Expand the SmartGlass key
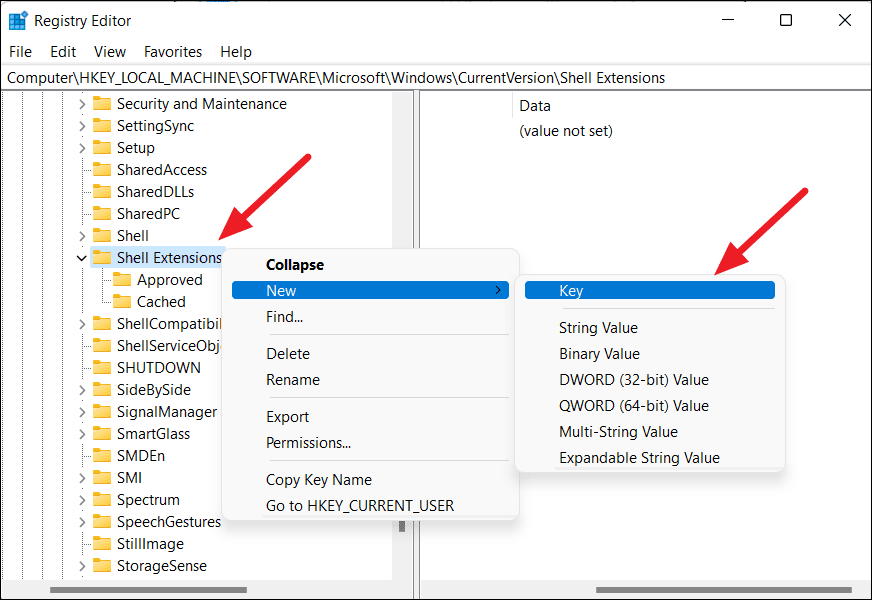Viewport: 872px width, 600px height. pos(82,434)
